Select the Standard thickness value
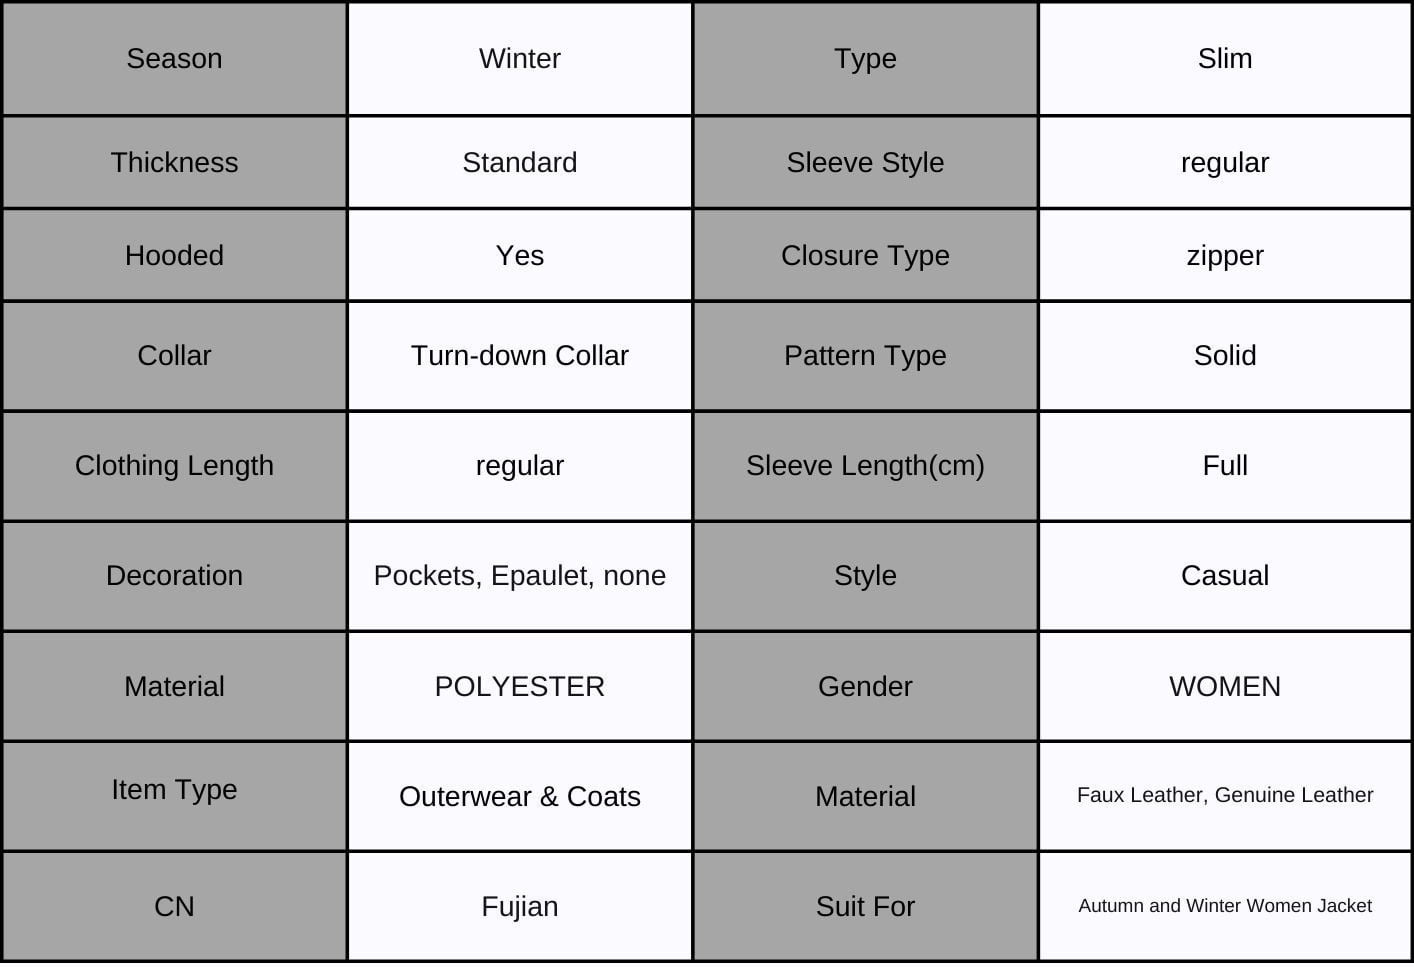The image size is (1414, 967). 519,162
